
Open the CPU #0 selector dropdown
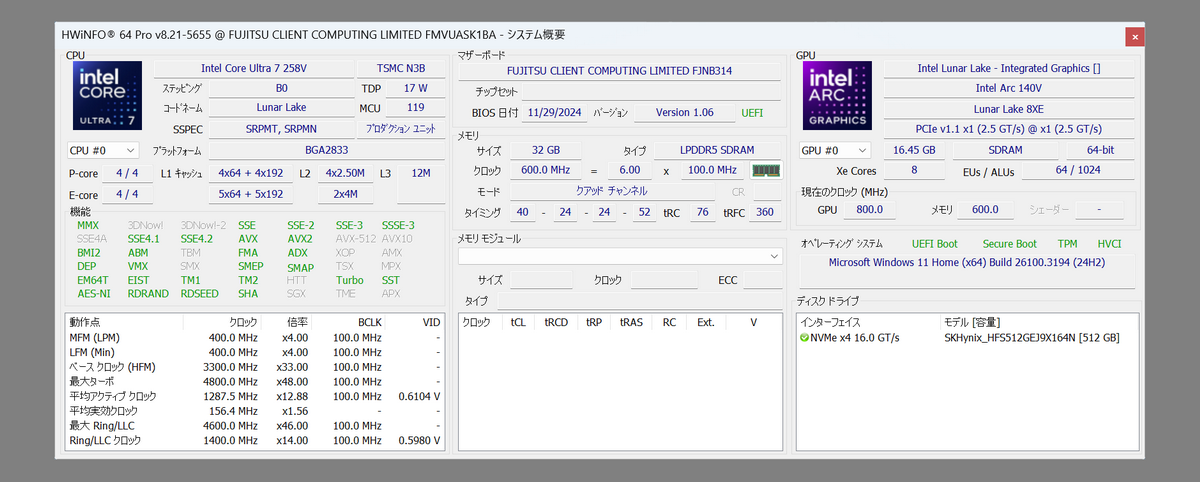[x=102, y=150]
